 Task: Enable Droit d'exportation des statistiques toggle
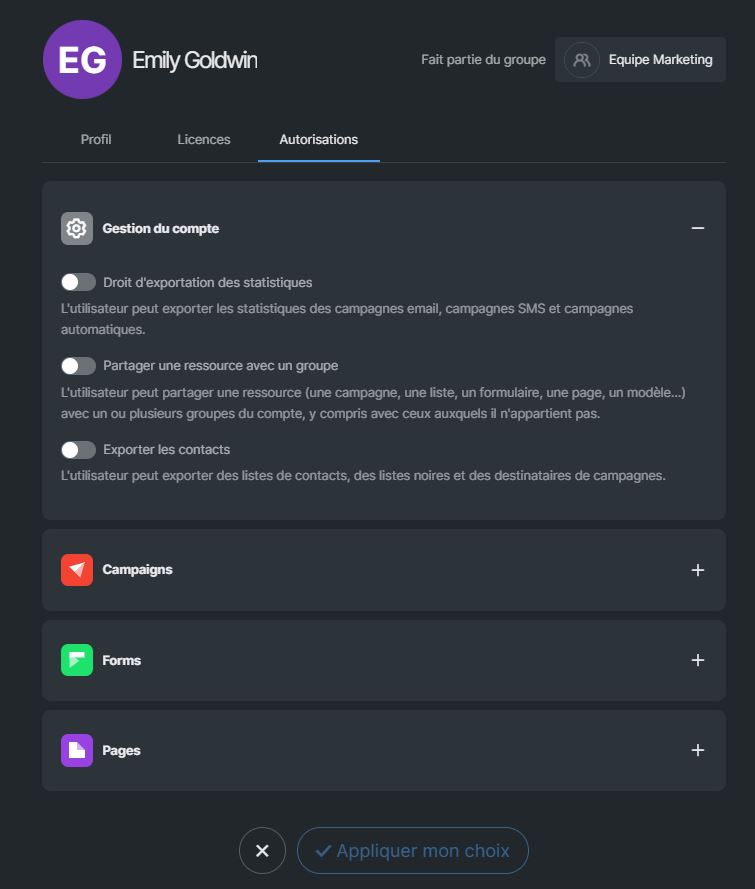(x=78, y=282)
